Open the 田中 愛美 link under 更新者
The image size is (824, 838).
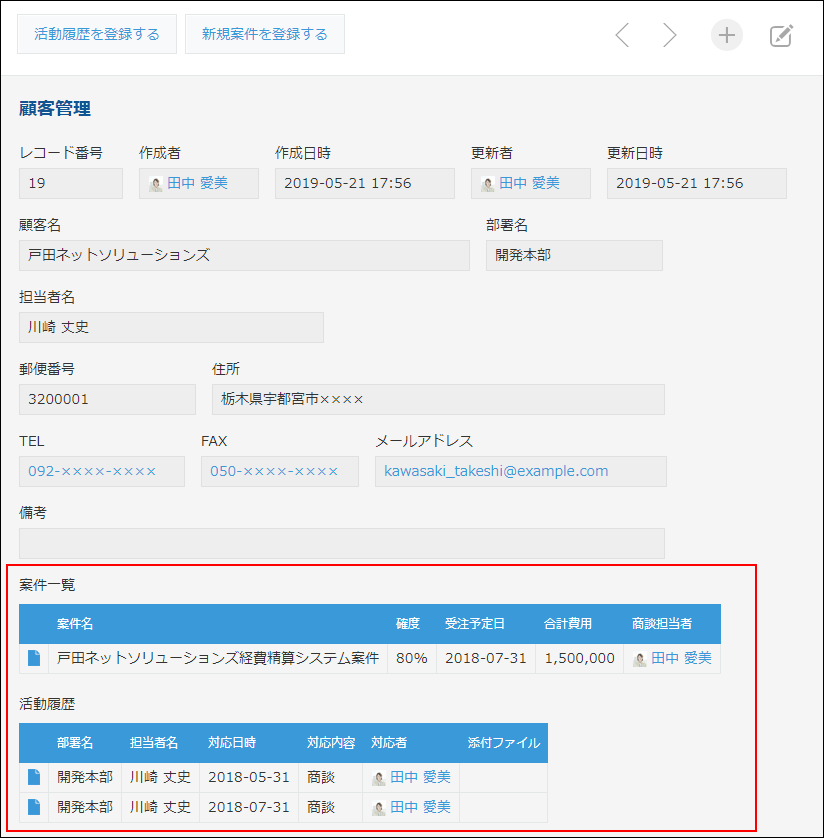coord(527,183)
